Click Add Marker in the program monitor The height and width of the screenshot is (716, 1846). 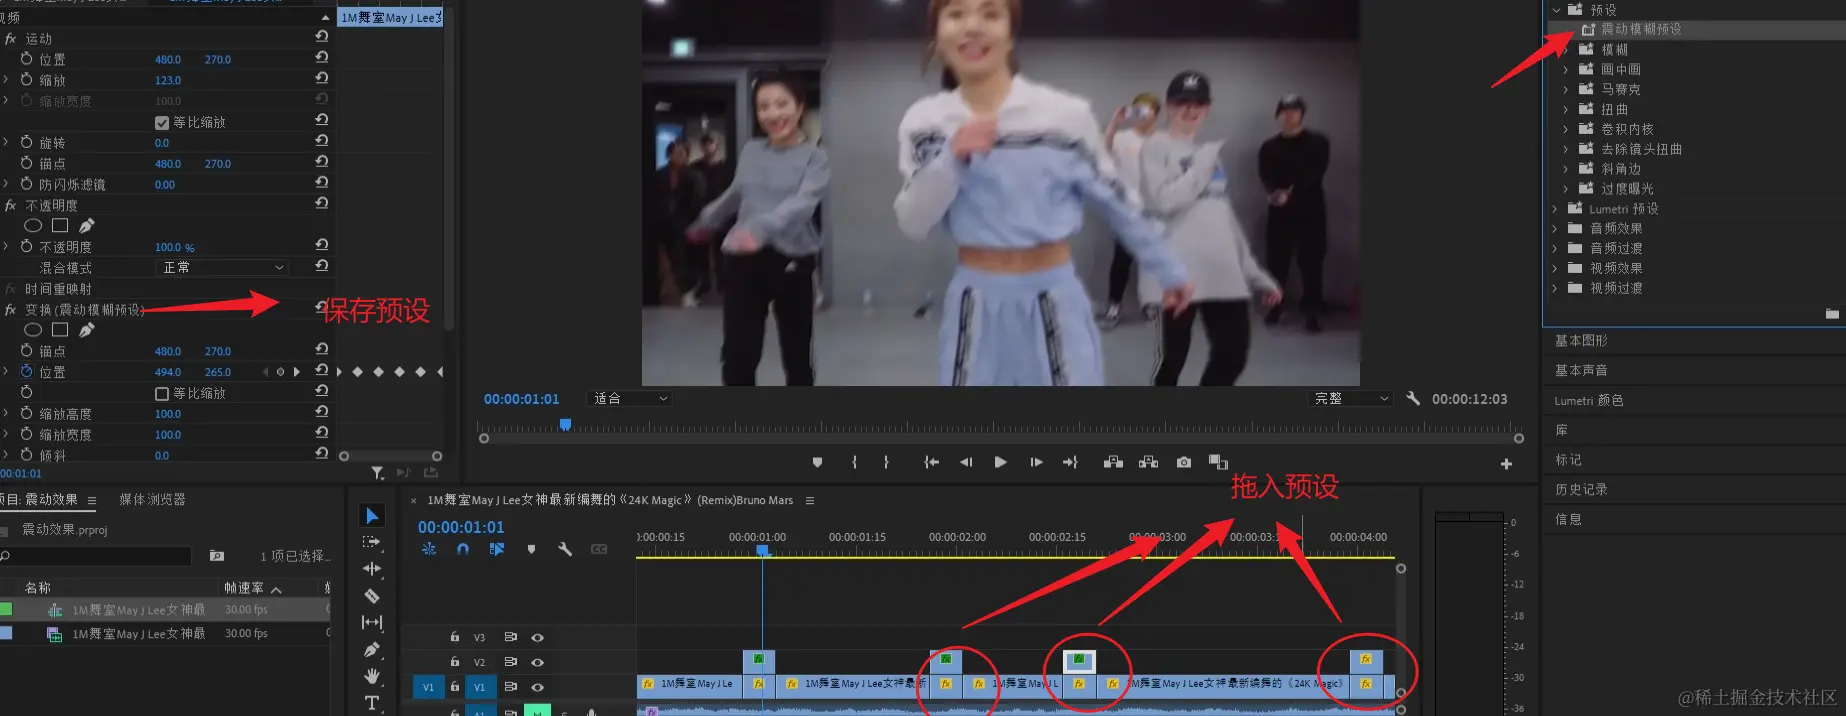coord(818,462)
